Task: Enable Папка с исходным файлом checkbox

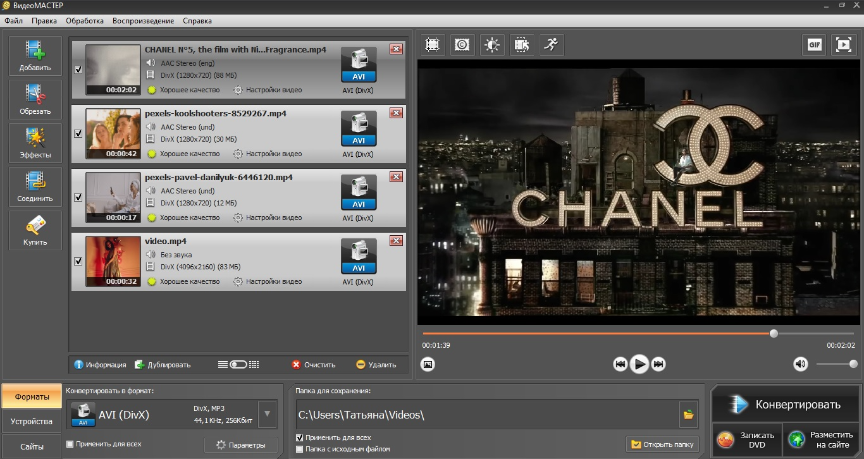Action: [300, 449]
